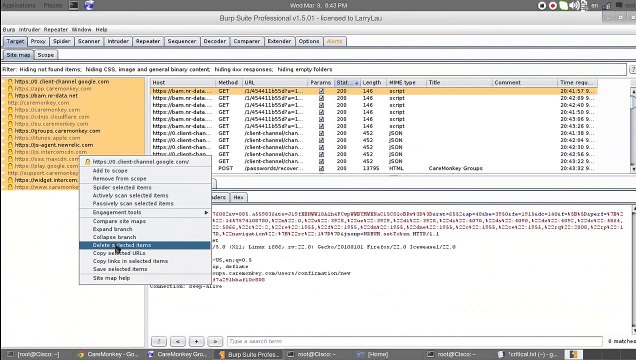Open the Decoder tab
Screen dimensions: 636x360
point(215,41)
